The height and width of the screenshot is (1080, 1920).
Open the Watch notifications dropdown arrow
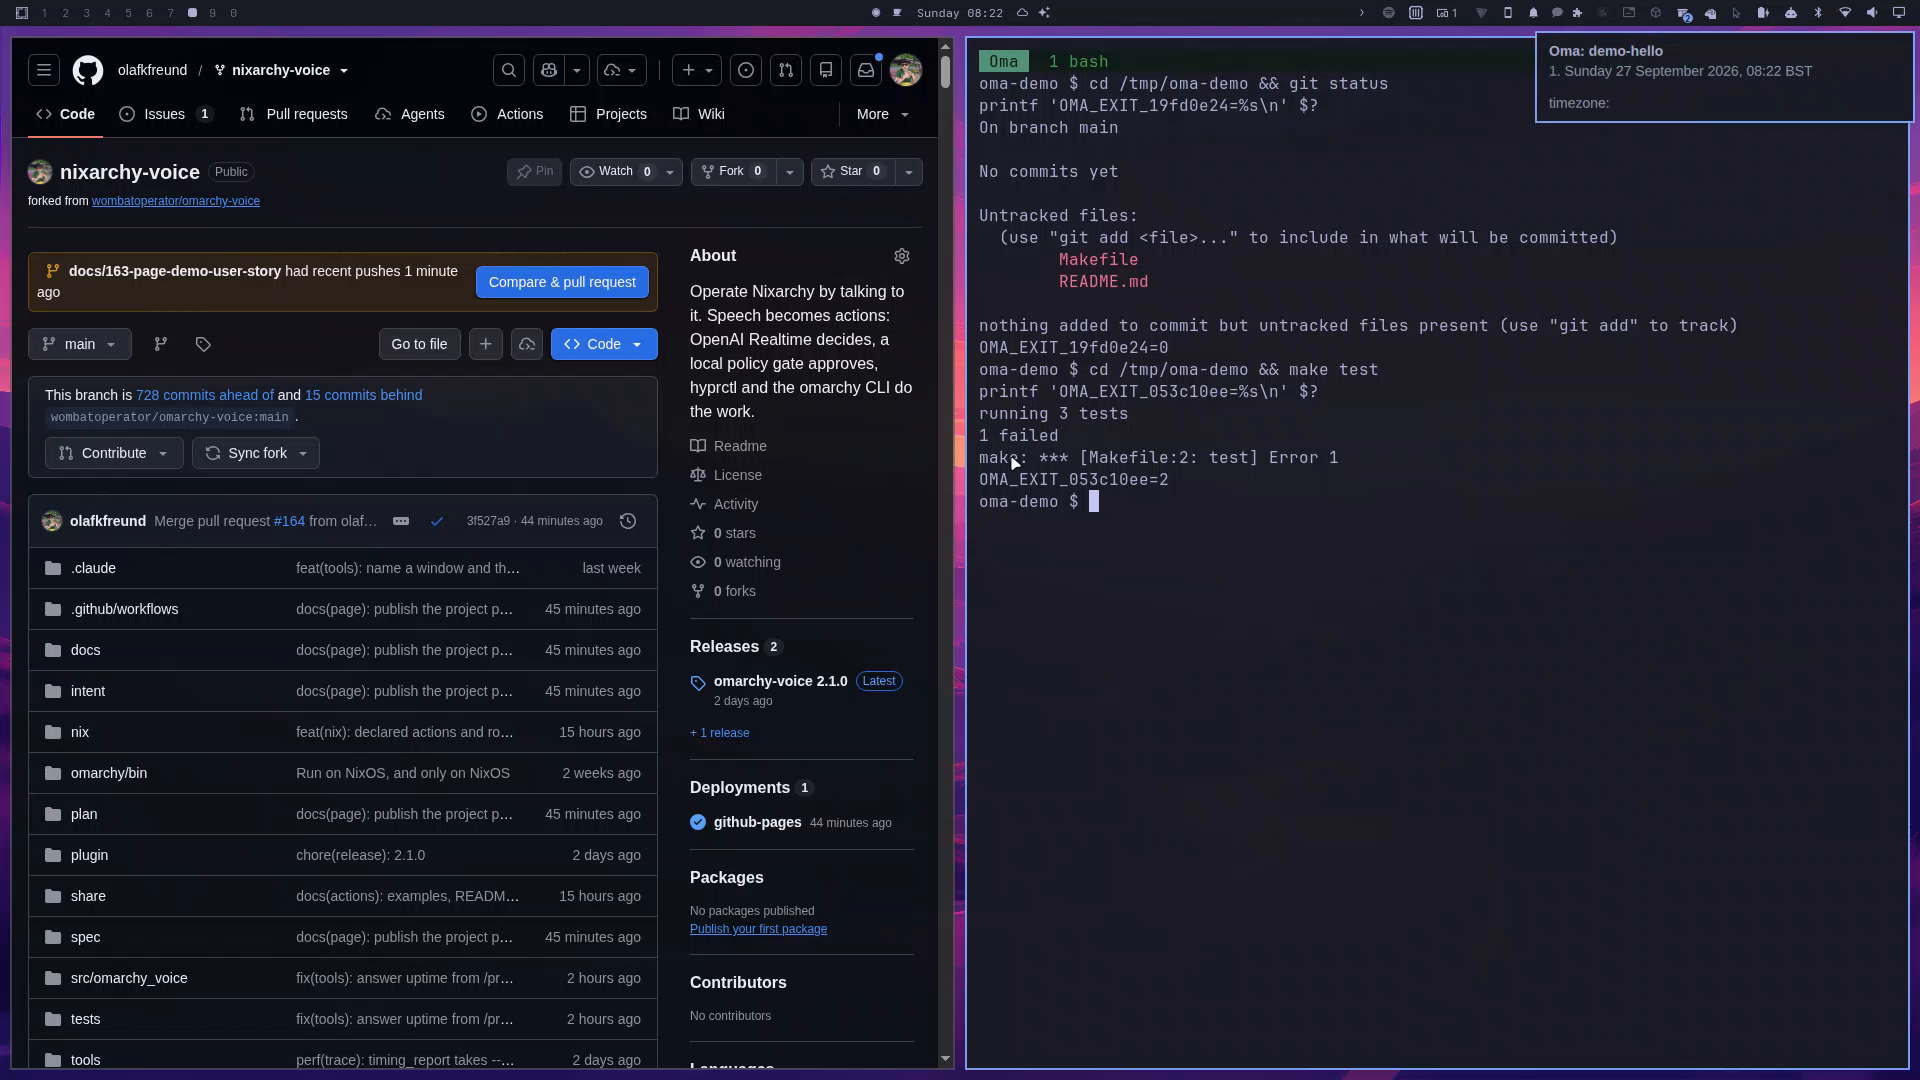(x=671, y=172)
